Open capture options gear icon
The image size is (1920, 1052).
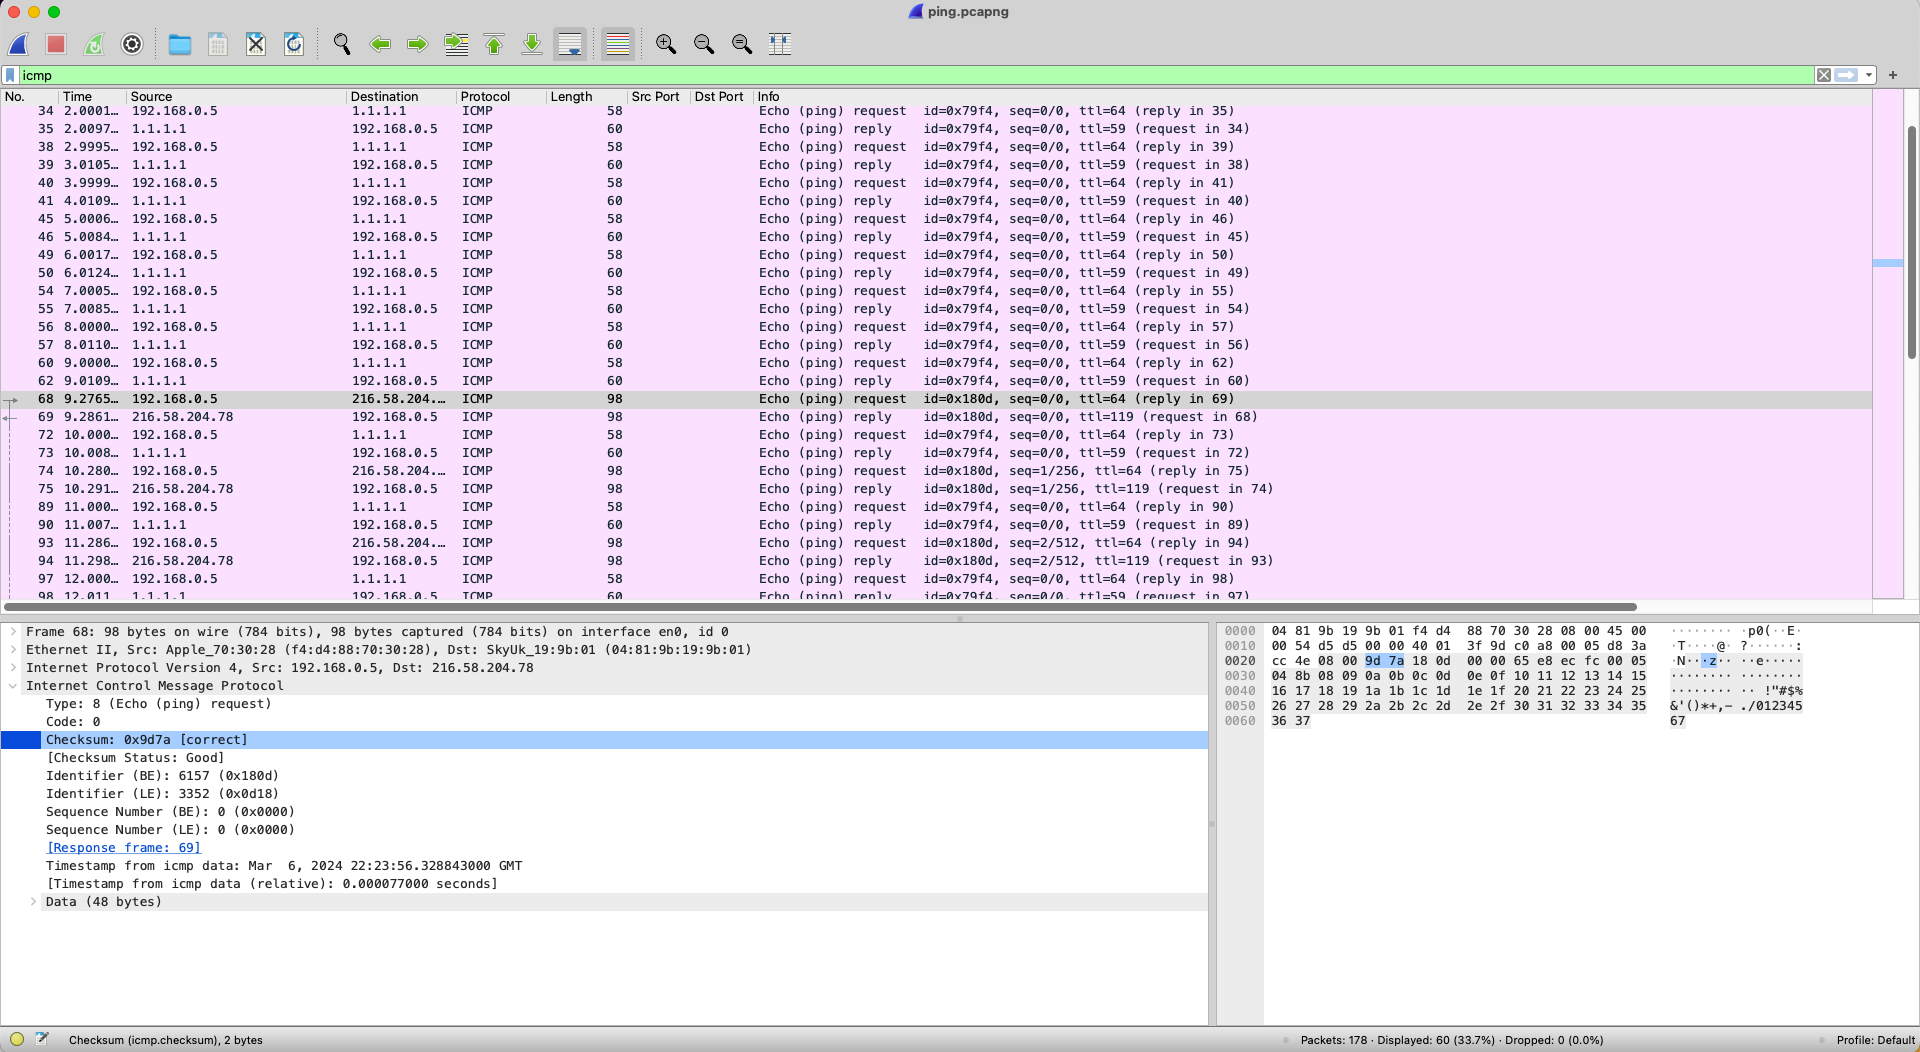click(x=132, y=44)
